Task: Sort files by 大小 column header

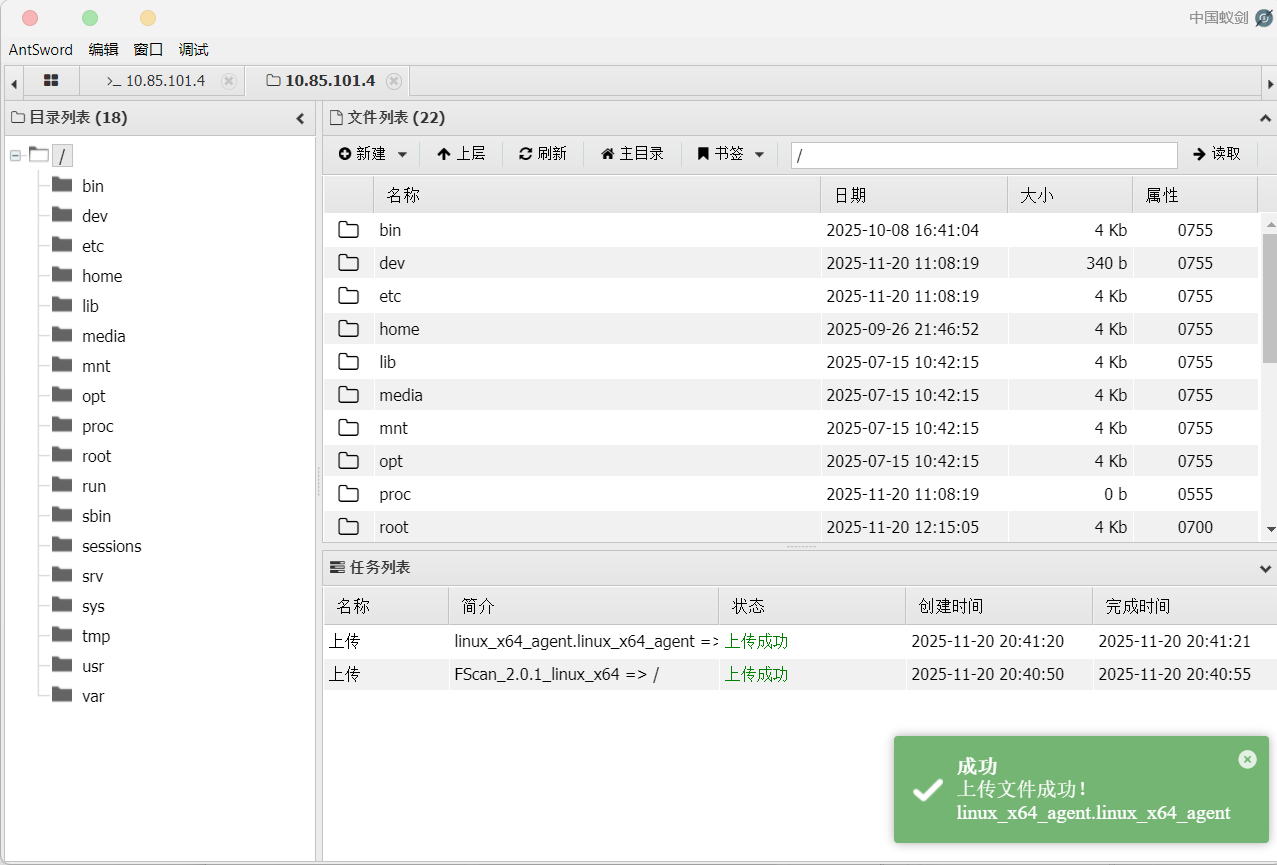Action: point(1070,196)
